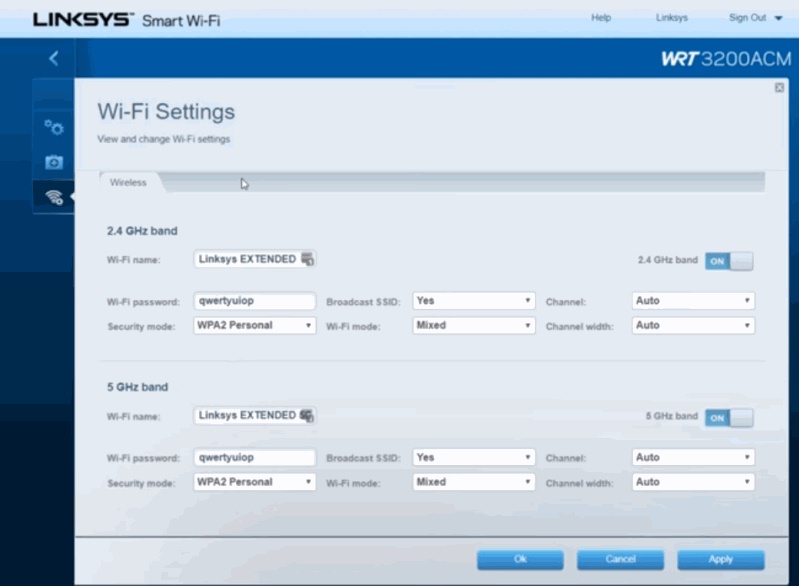
Task: Open the connectivity gears icon in sidebar
Action: point(54,127)
